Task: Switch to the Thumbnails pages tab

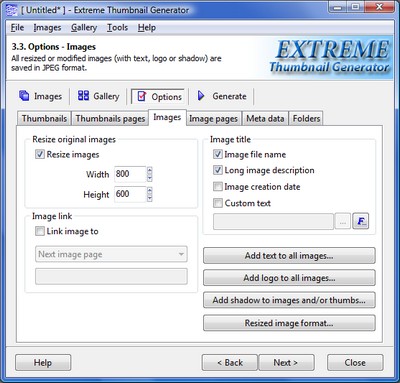Action: tap(110, 119)
